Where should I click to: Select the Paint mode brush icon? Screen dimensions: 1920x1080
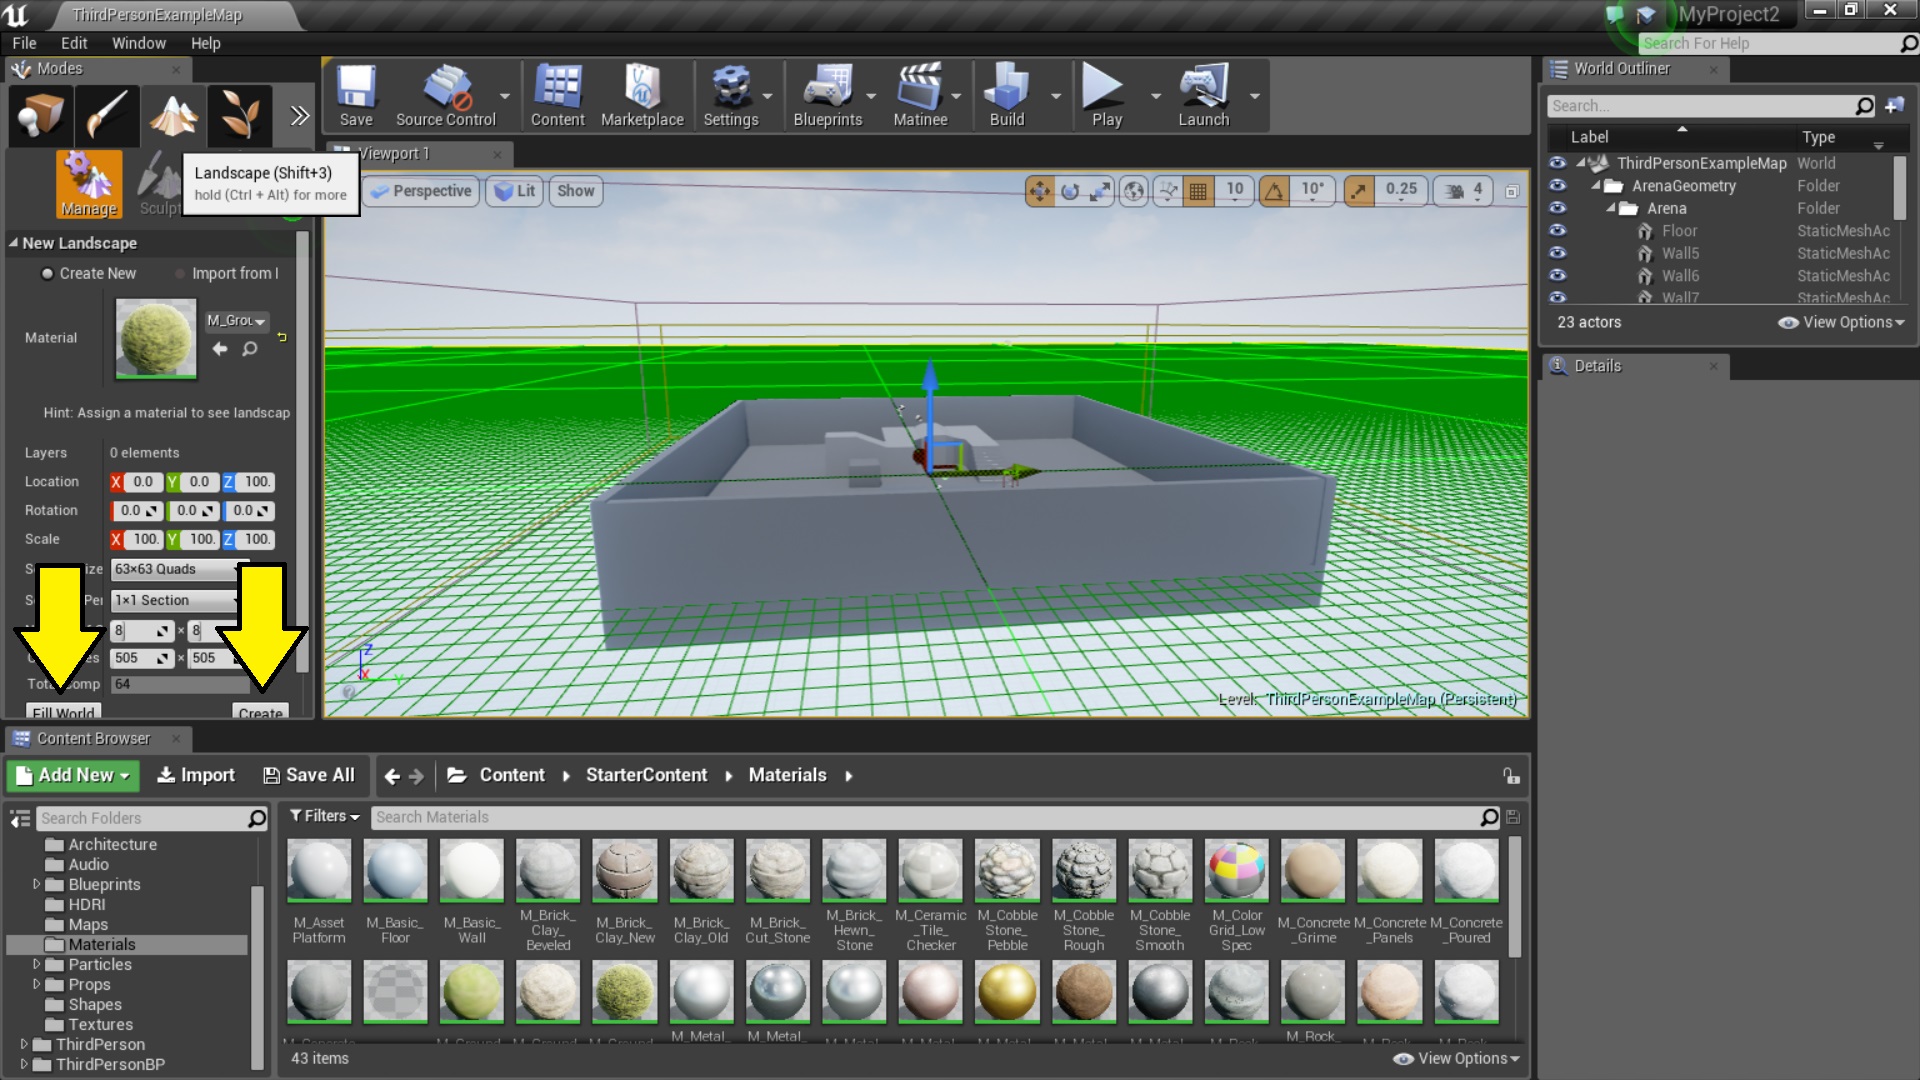coord(107,116)
